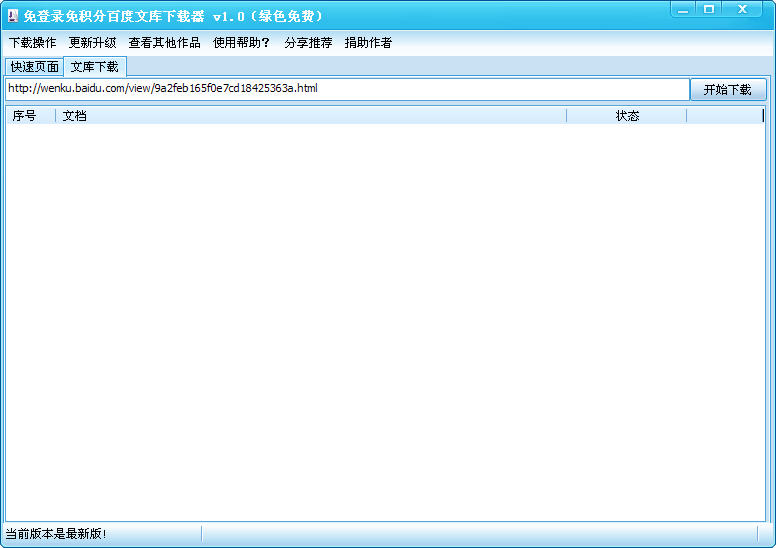Open the 分享推荐 menu
This screenshot has height=548, width=776.
point(308,43)
